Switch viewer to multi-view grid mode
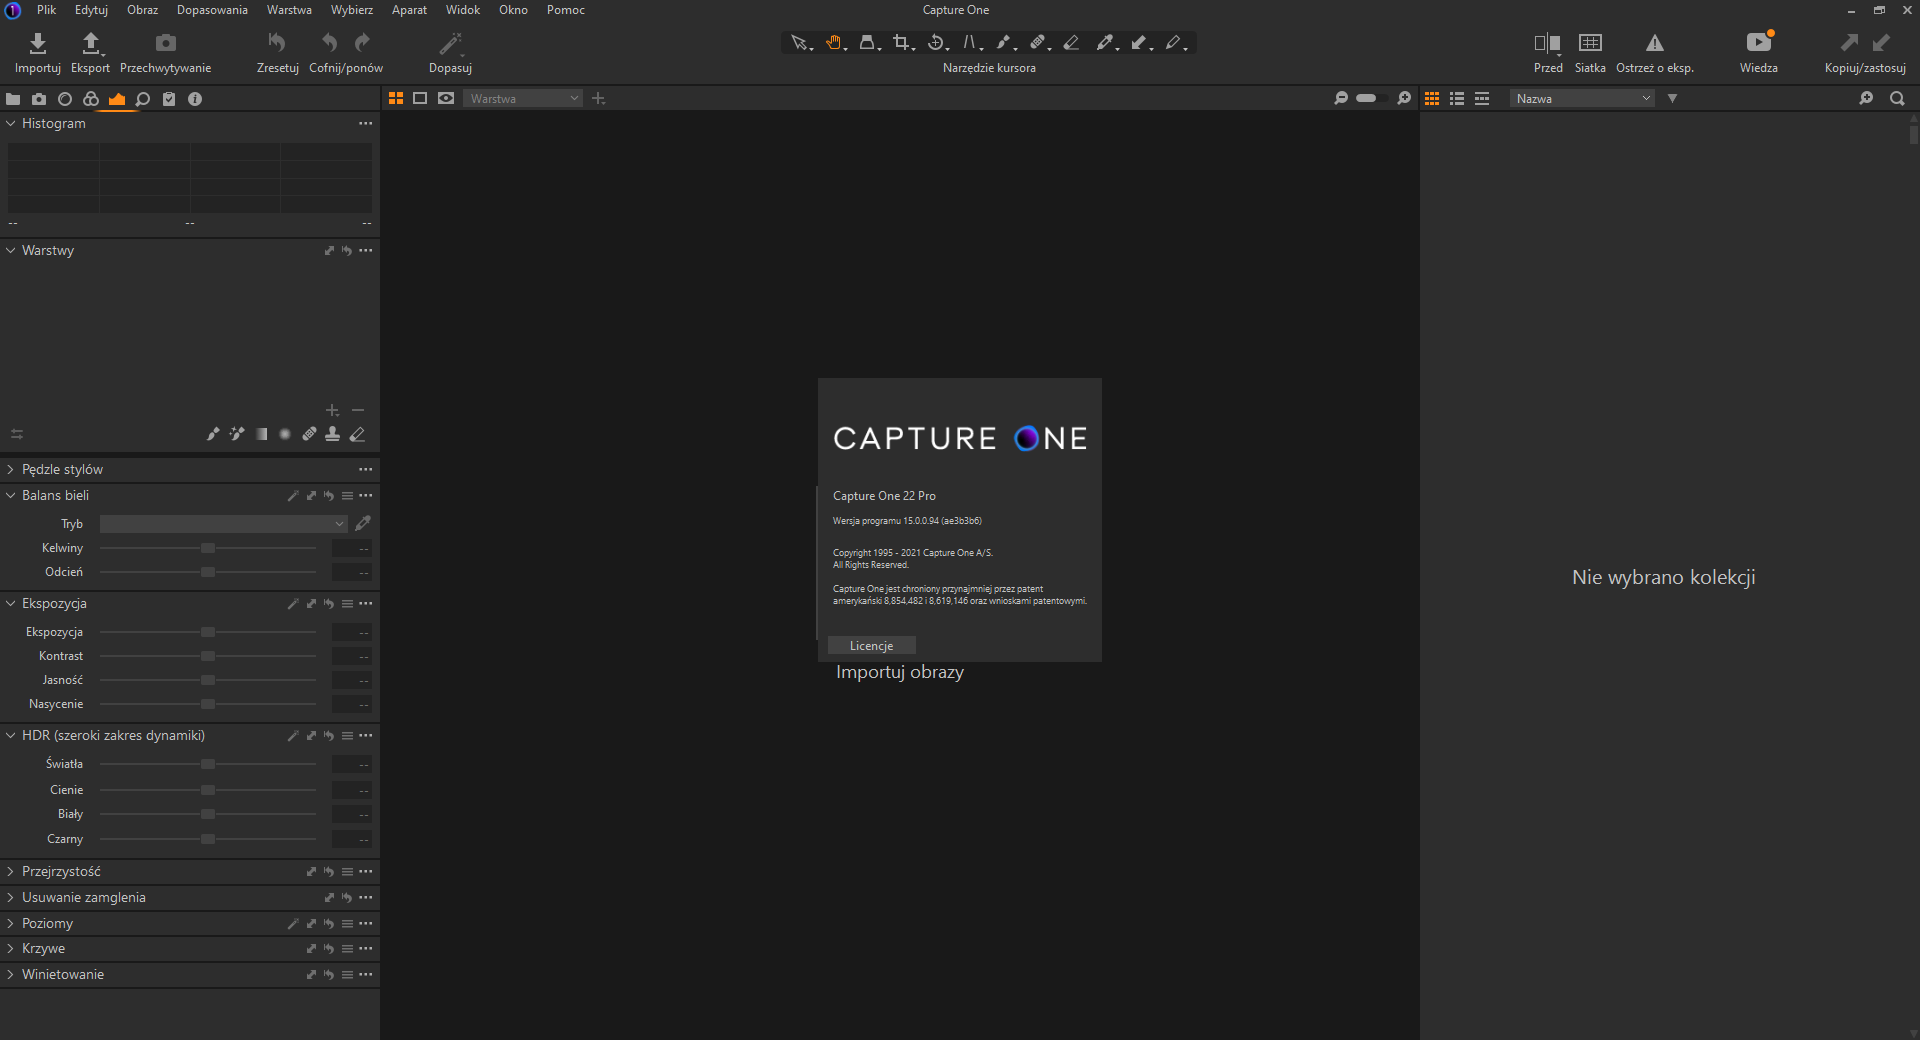This screenshot has height=1040, width=1920. [x=396, y=98]
